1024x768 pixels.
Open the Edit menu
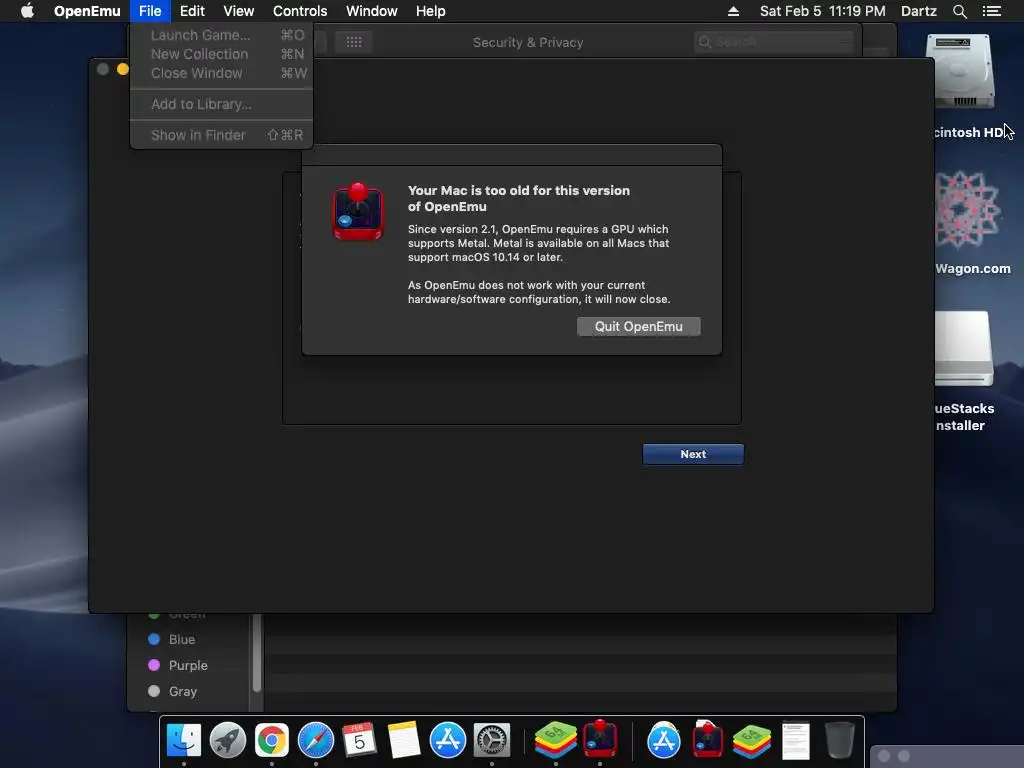[x=192, y=11]
